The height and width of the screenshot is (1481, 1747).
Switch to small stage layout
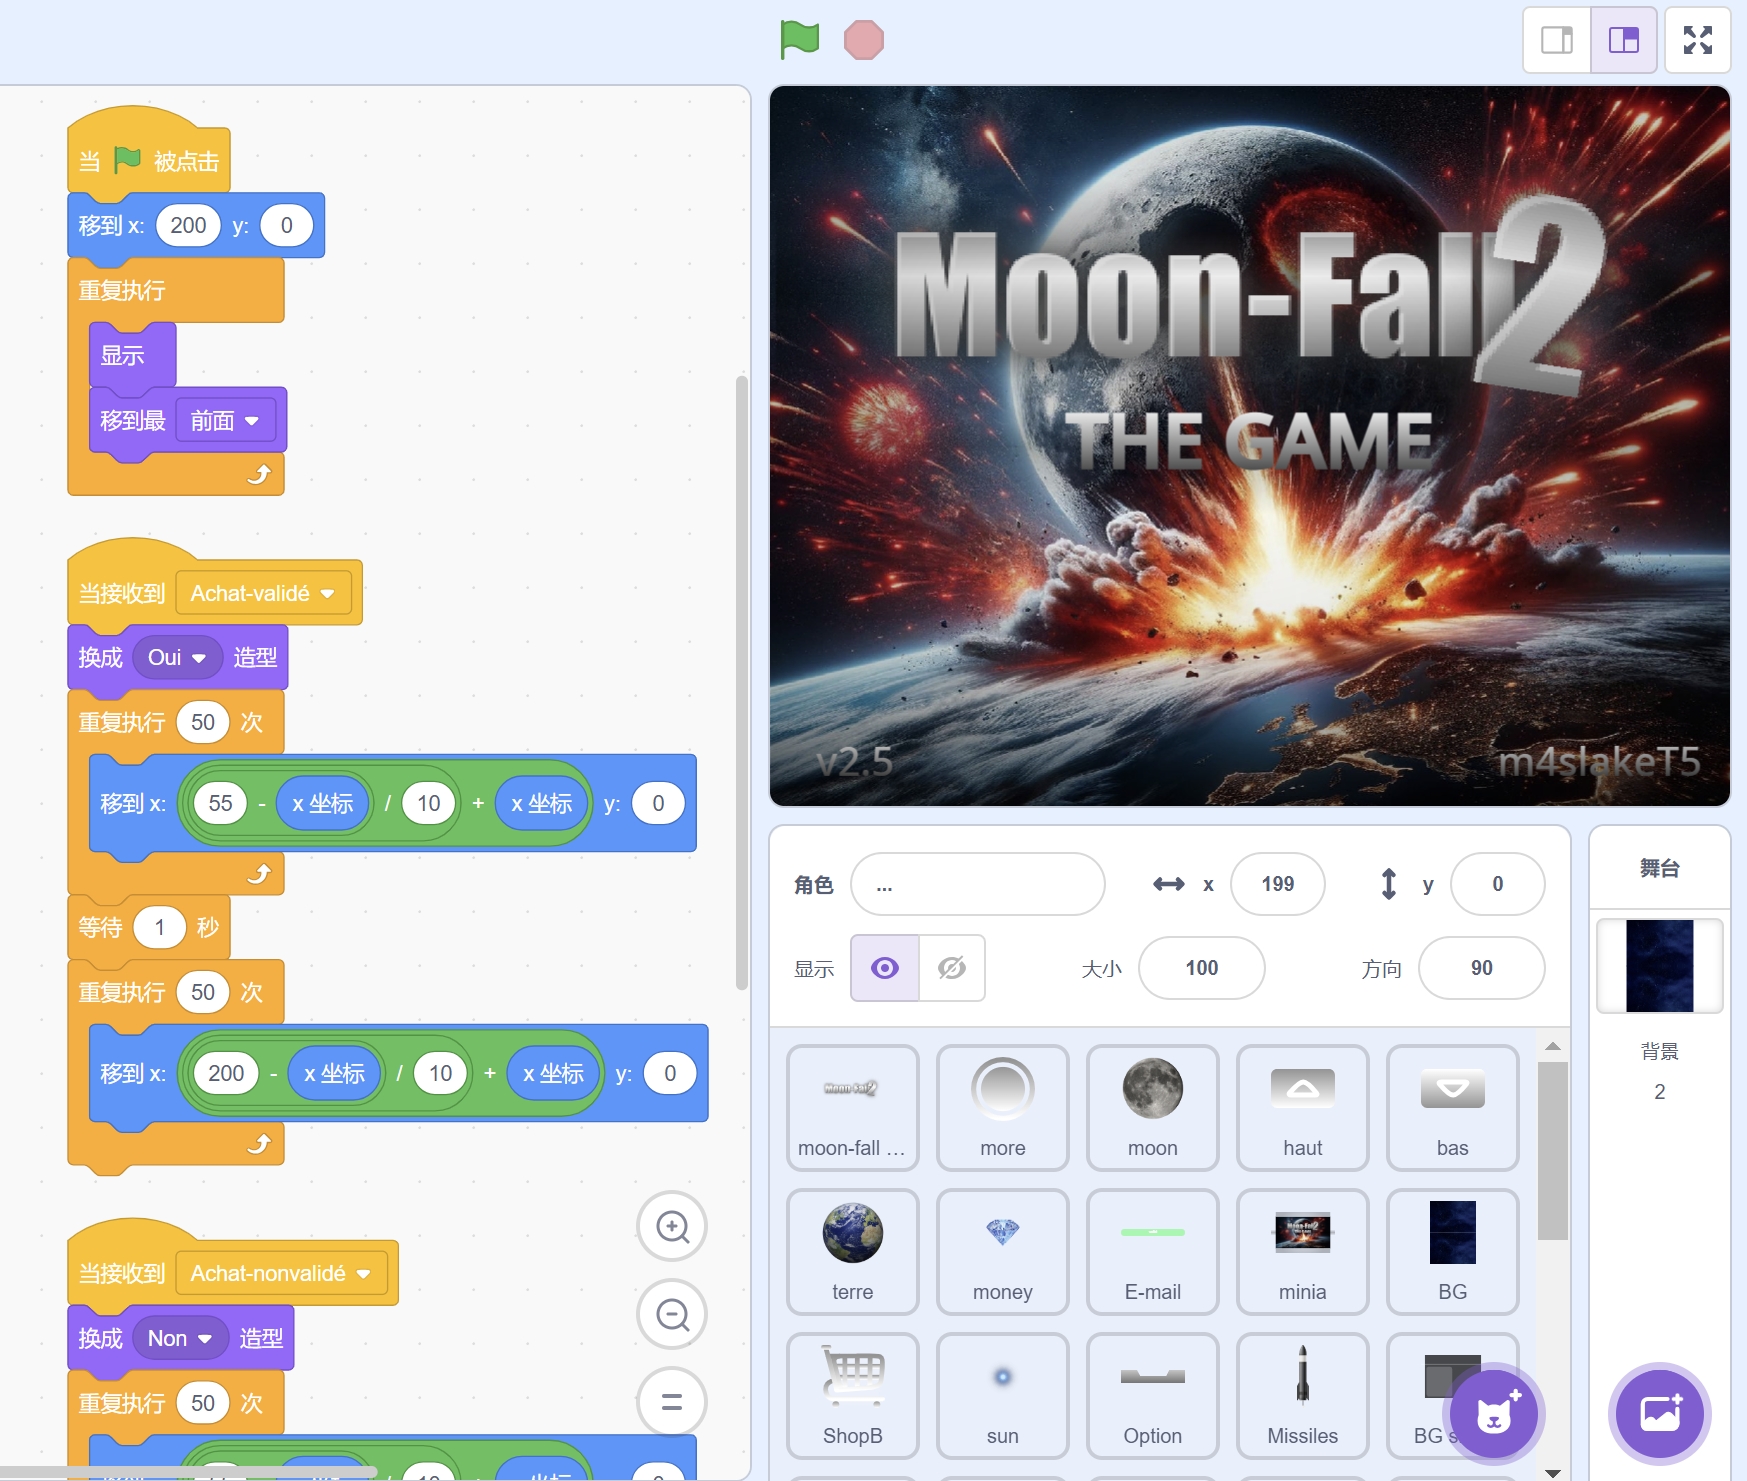pyautogui.click(x=1557, y=40)
